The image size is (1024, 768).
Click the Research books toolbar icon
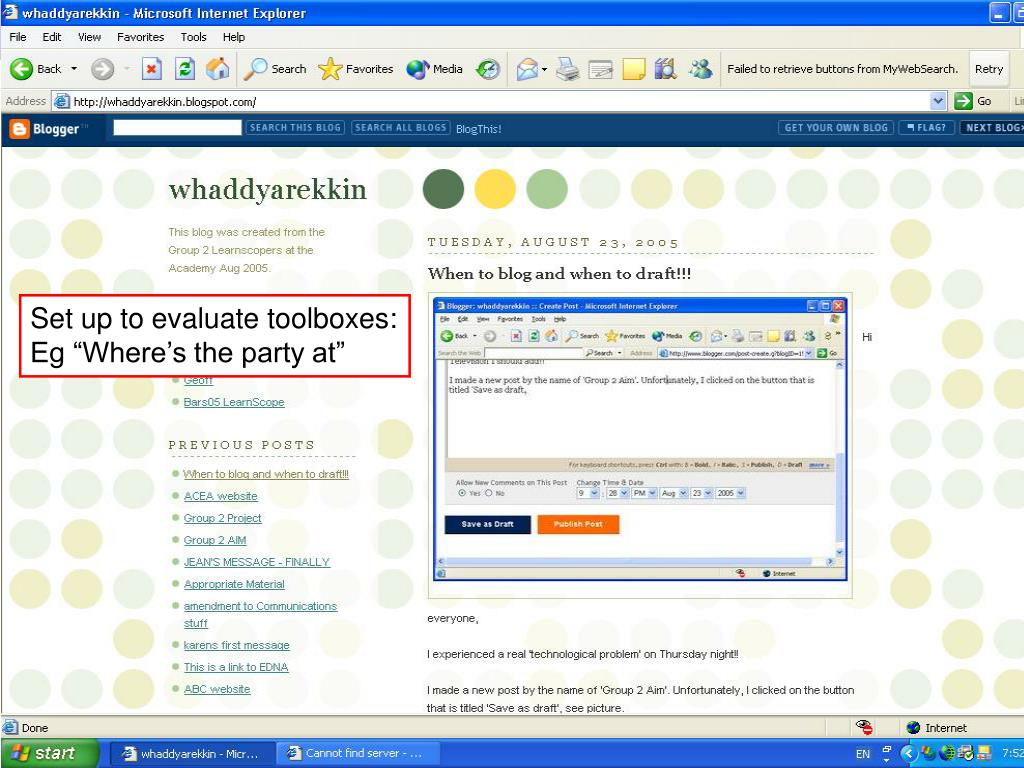(665, 69)
